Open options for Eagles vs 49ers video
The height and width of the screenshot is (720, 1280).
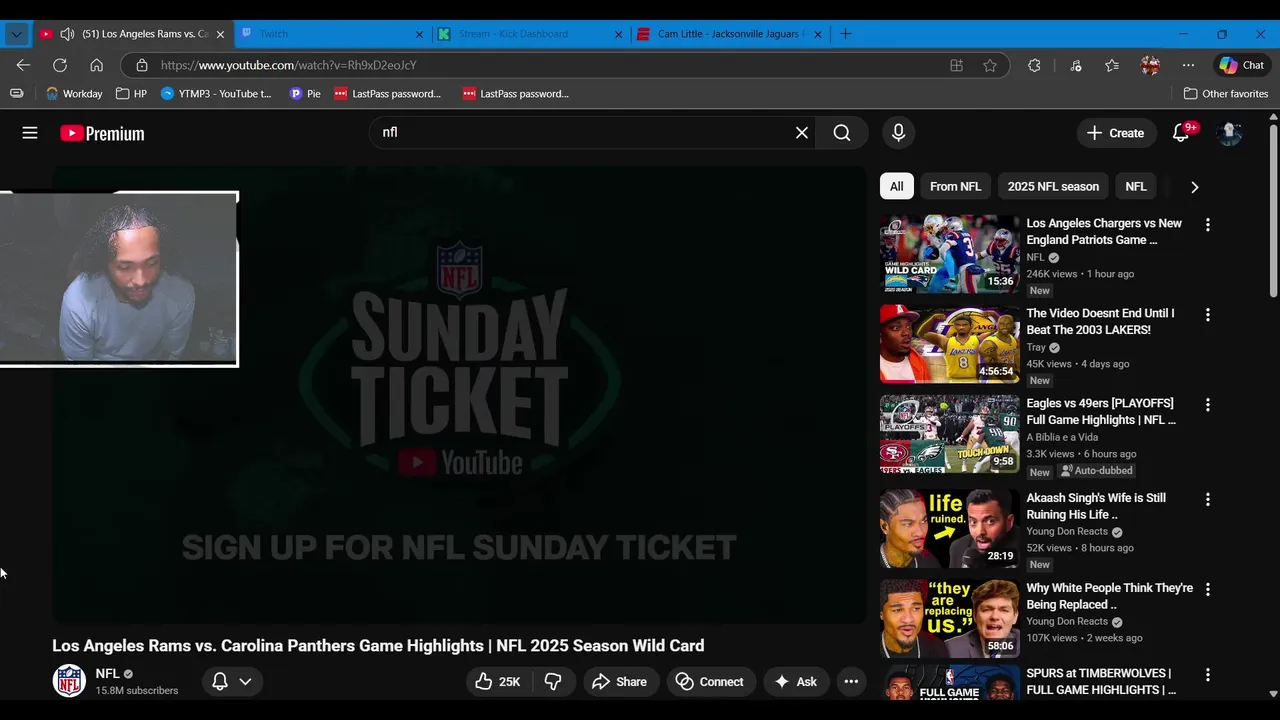1207,405
